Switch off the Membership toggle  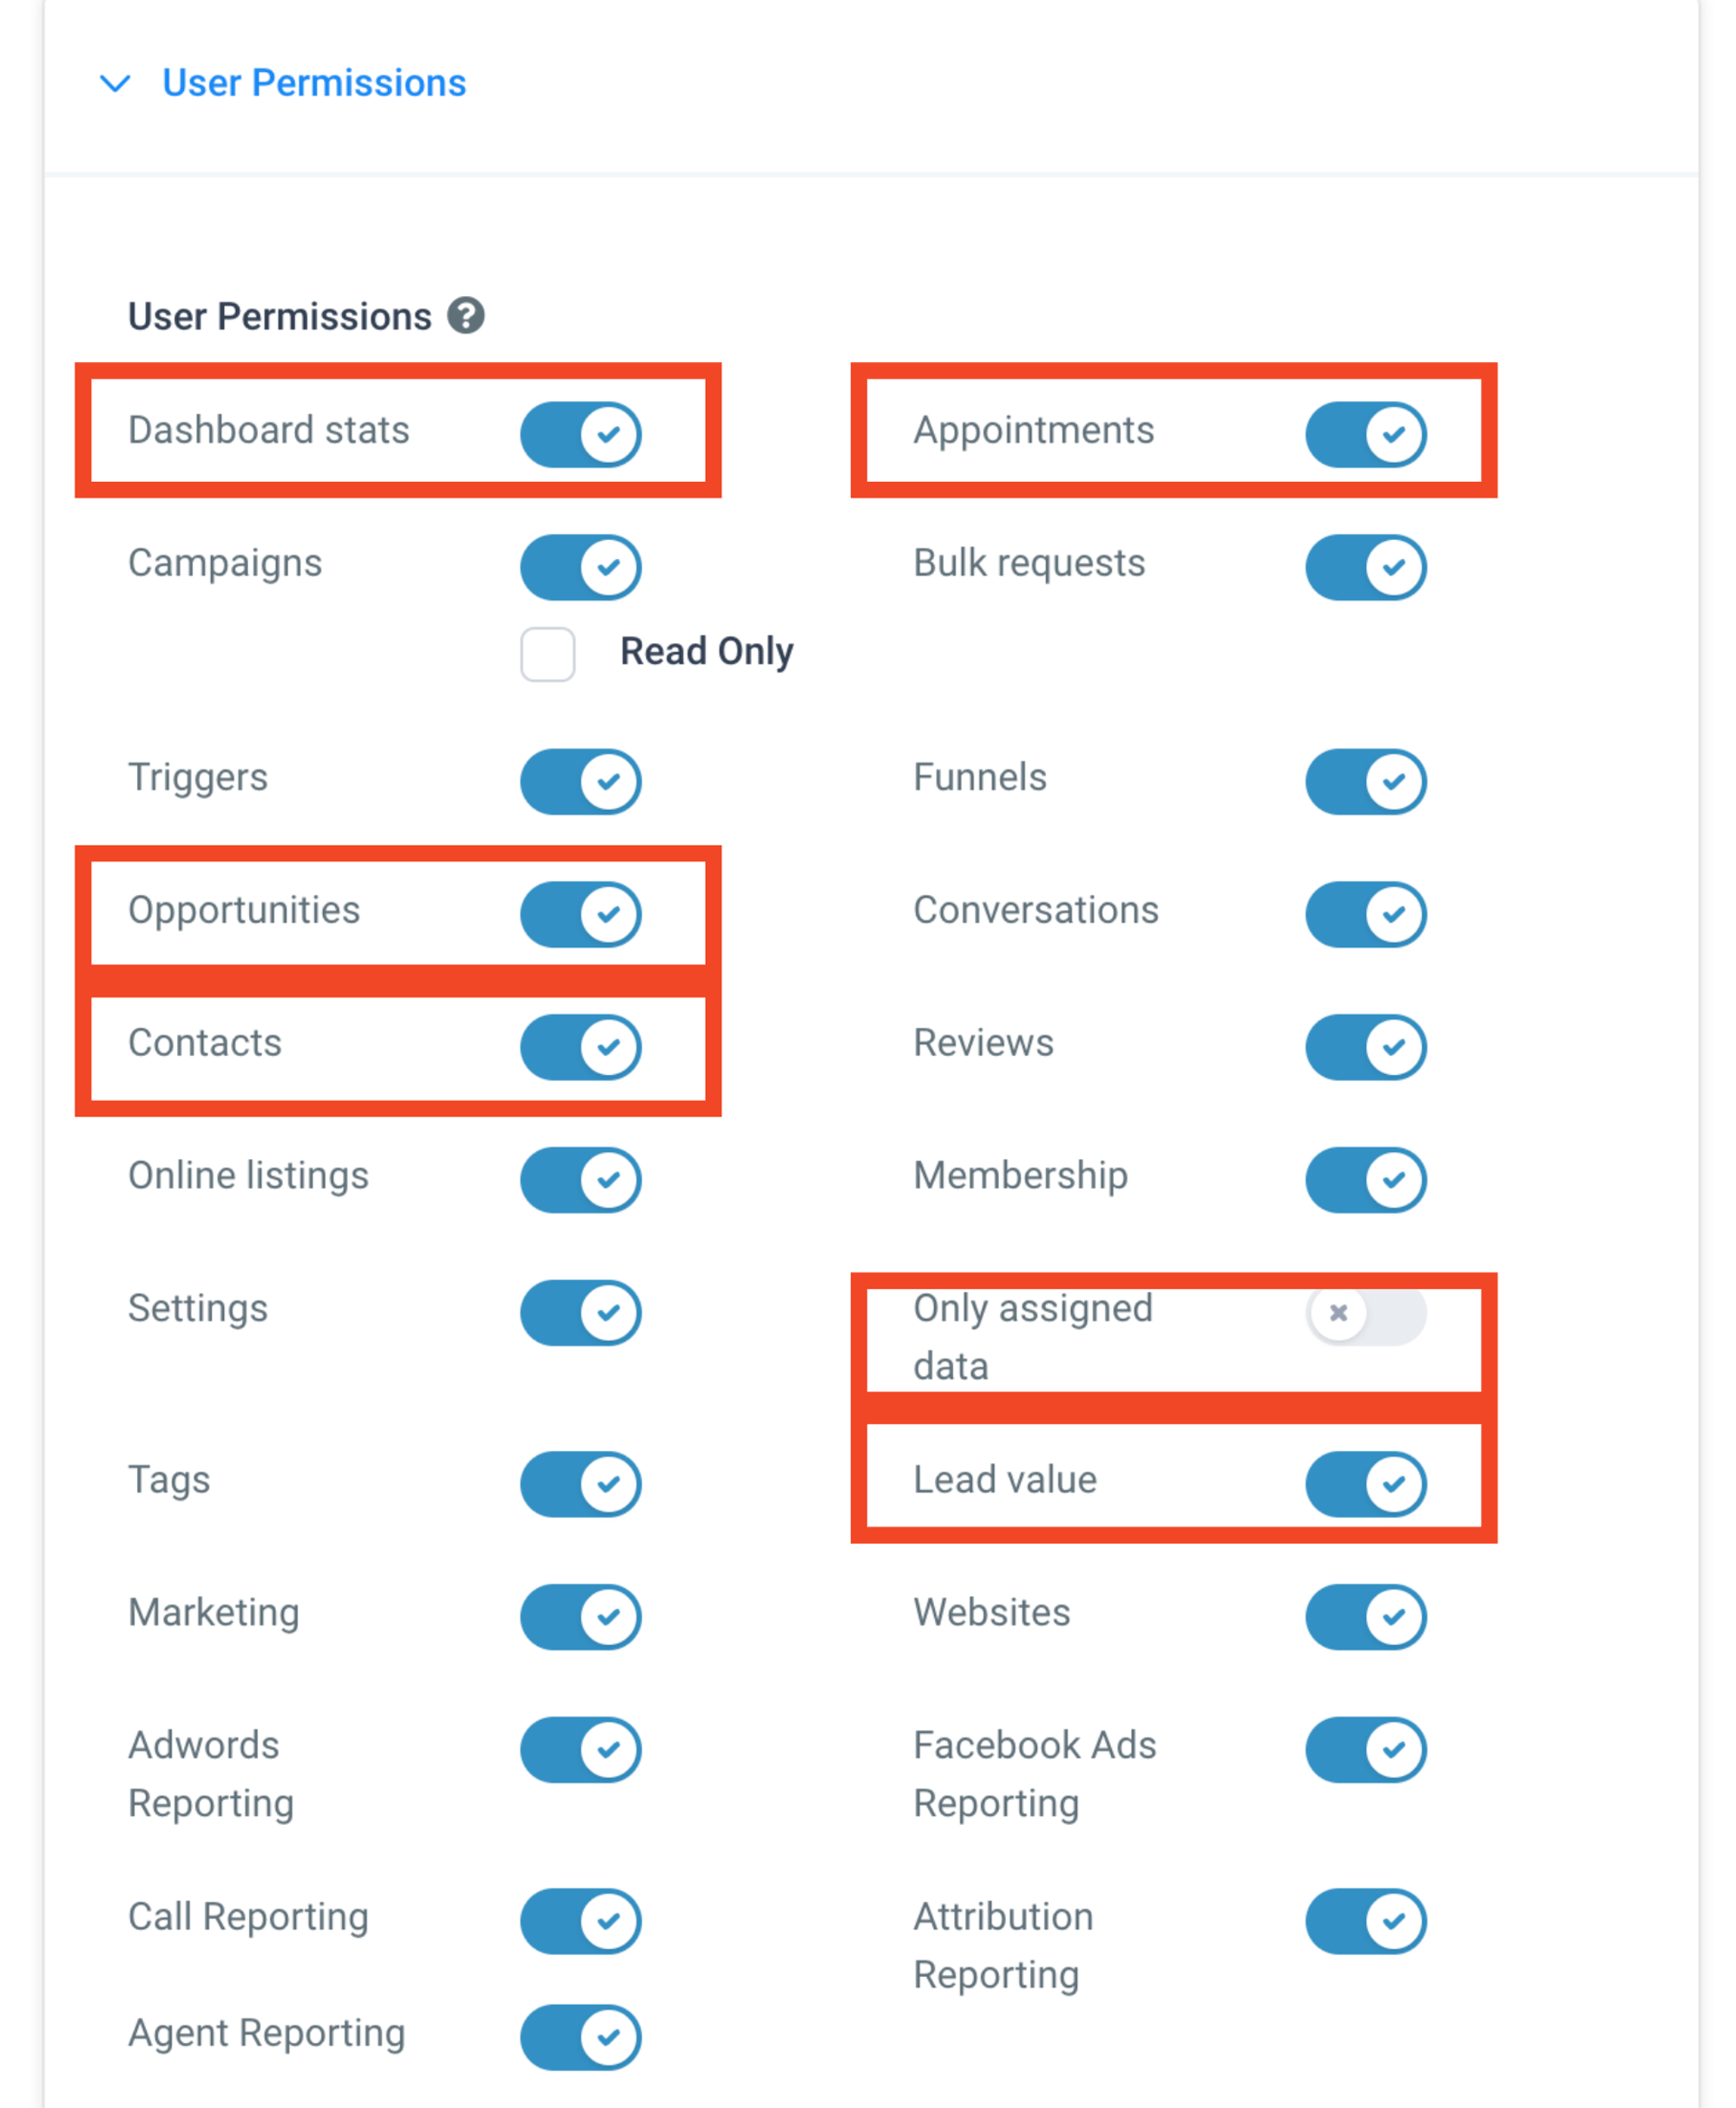click(x=1365, y=1180)
